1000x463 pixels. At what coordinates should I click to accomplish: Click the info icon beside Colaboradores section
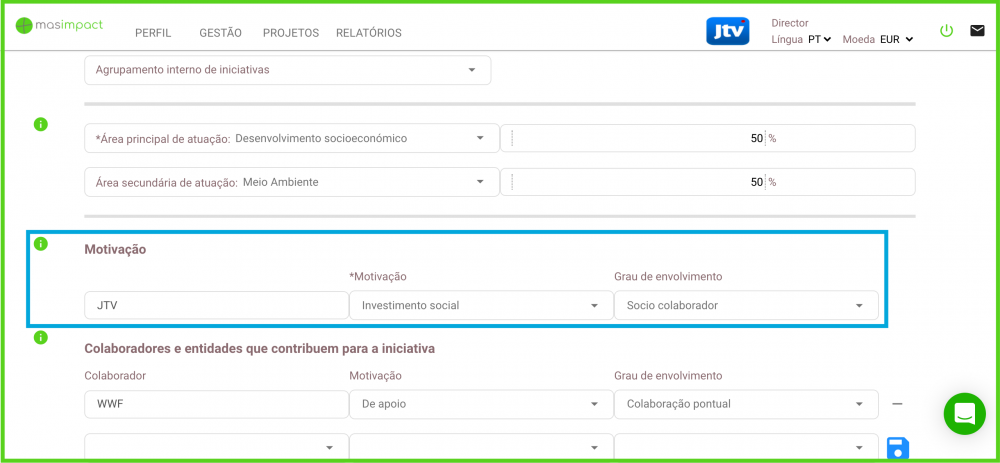click(x=41, y=337)
